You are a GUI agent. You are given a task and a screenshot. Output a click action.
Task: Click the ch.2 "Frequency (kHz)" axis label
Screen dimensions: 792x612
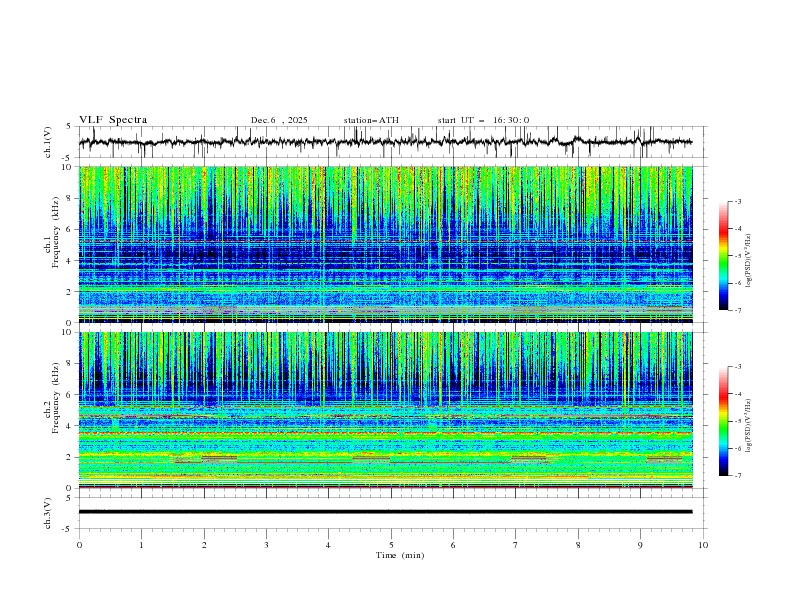56,398
